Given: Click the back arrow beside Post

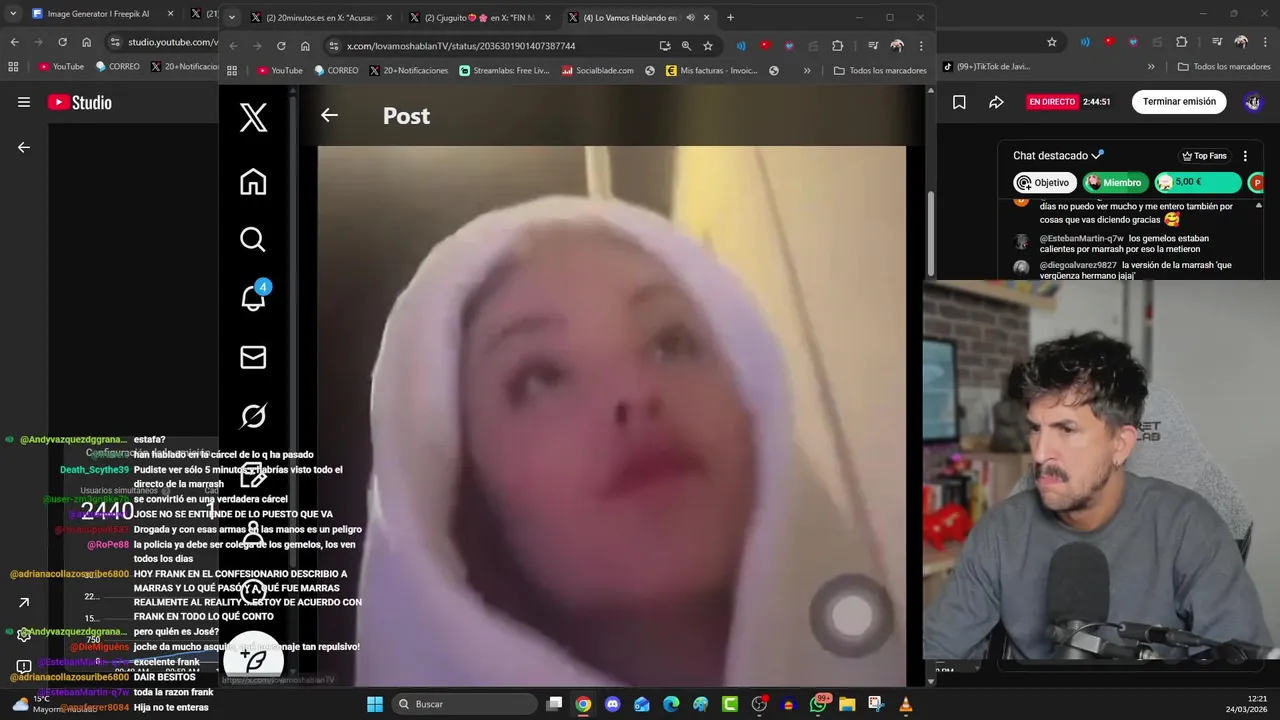Looking at the screenshot, I should click(329, 115).
